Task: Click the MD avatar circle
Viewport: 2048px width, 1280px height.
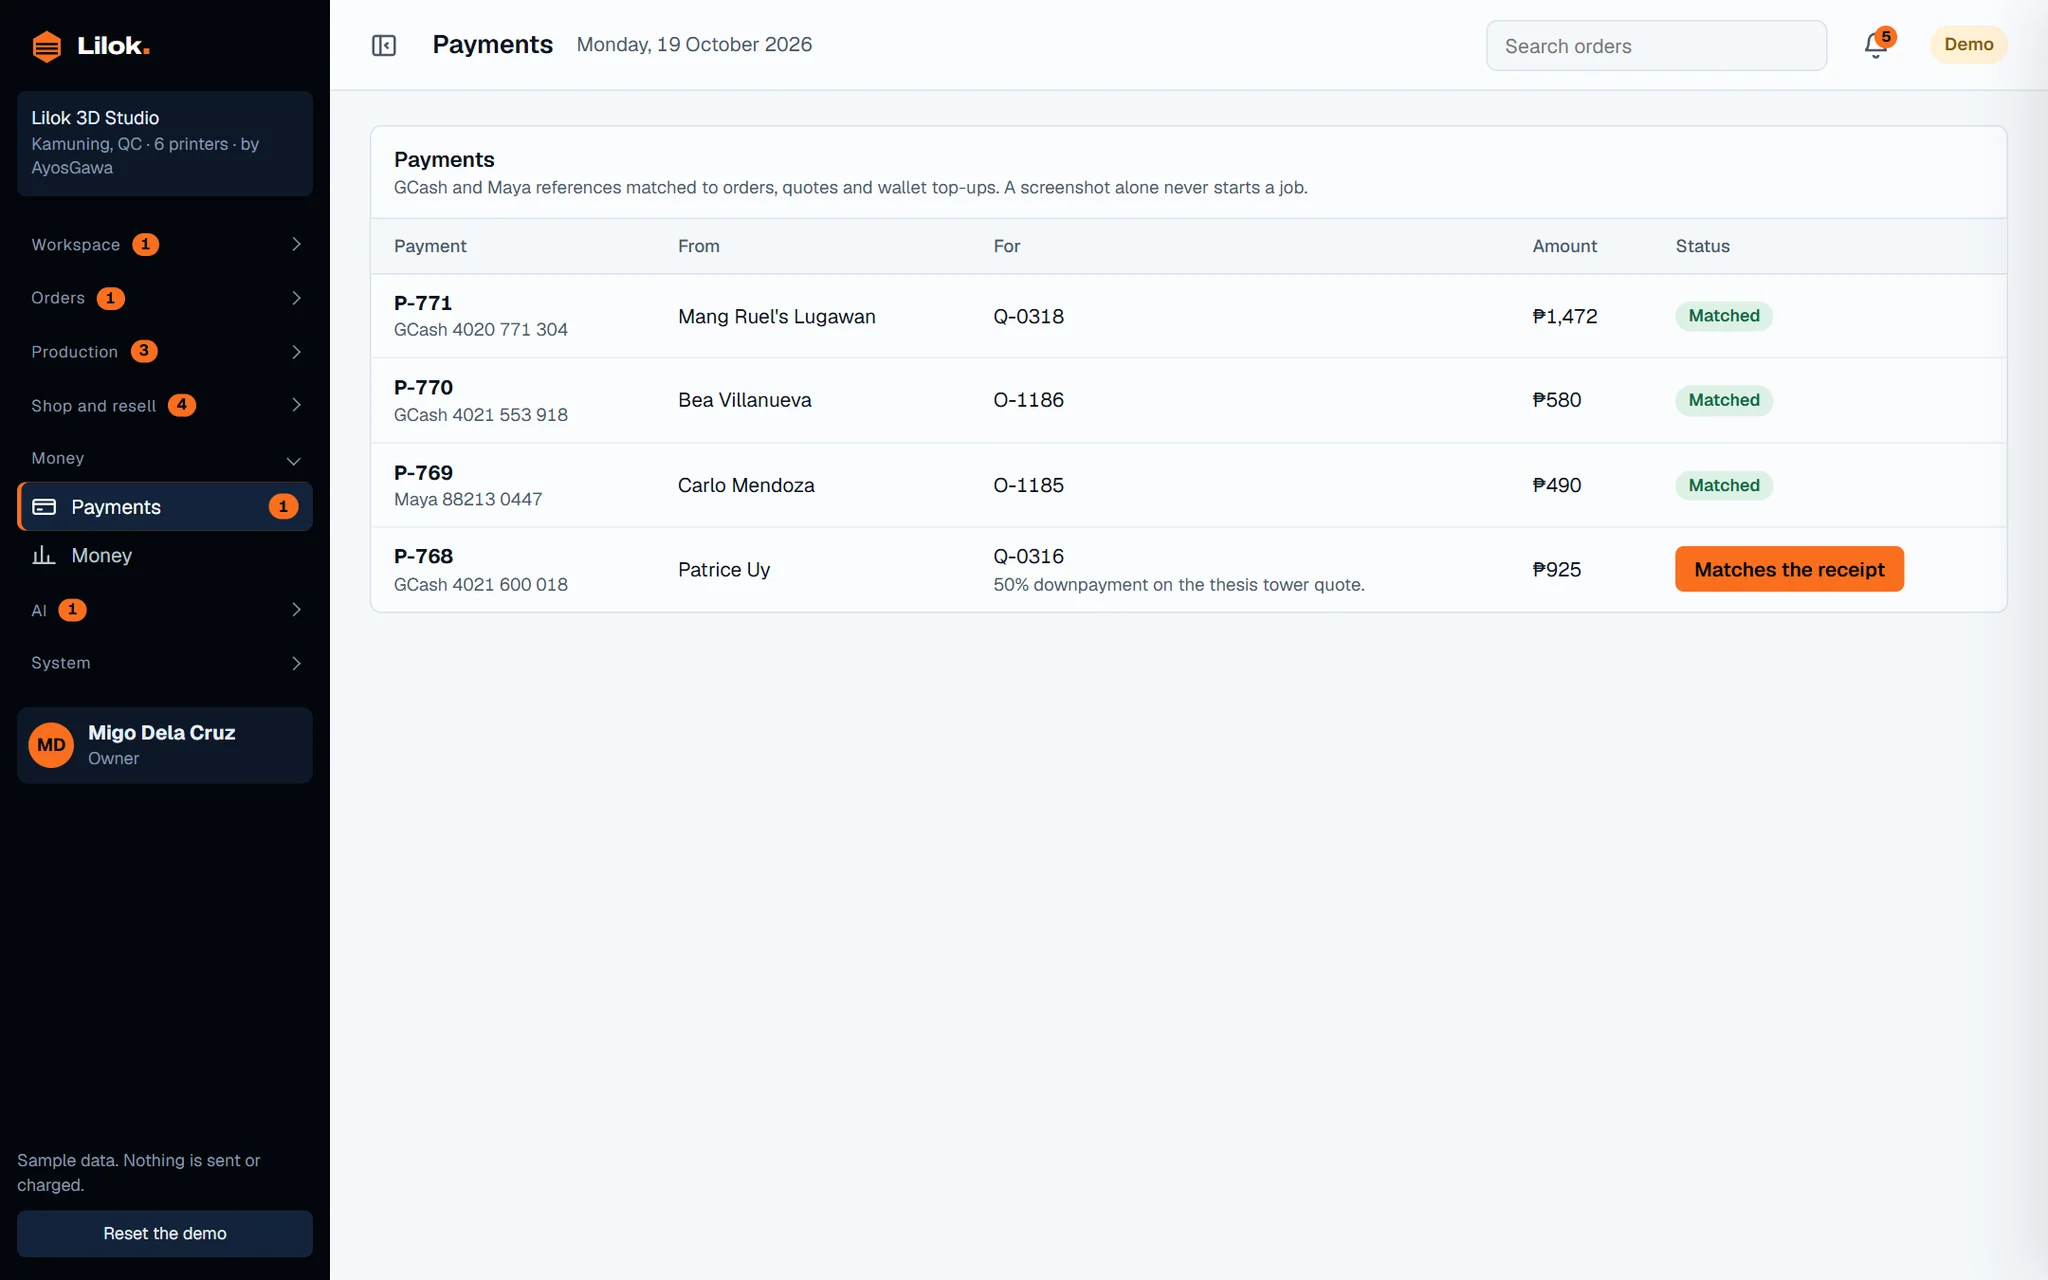Action: 51,745
